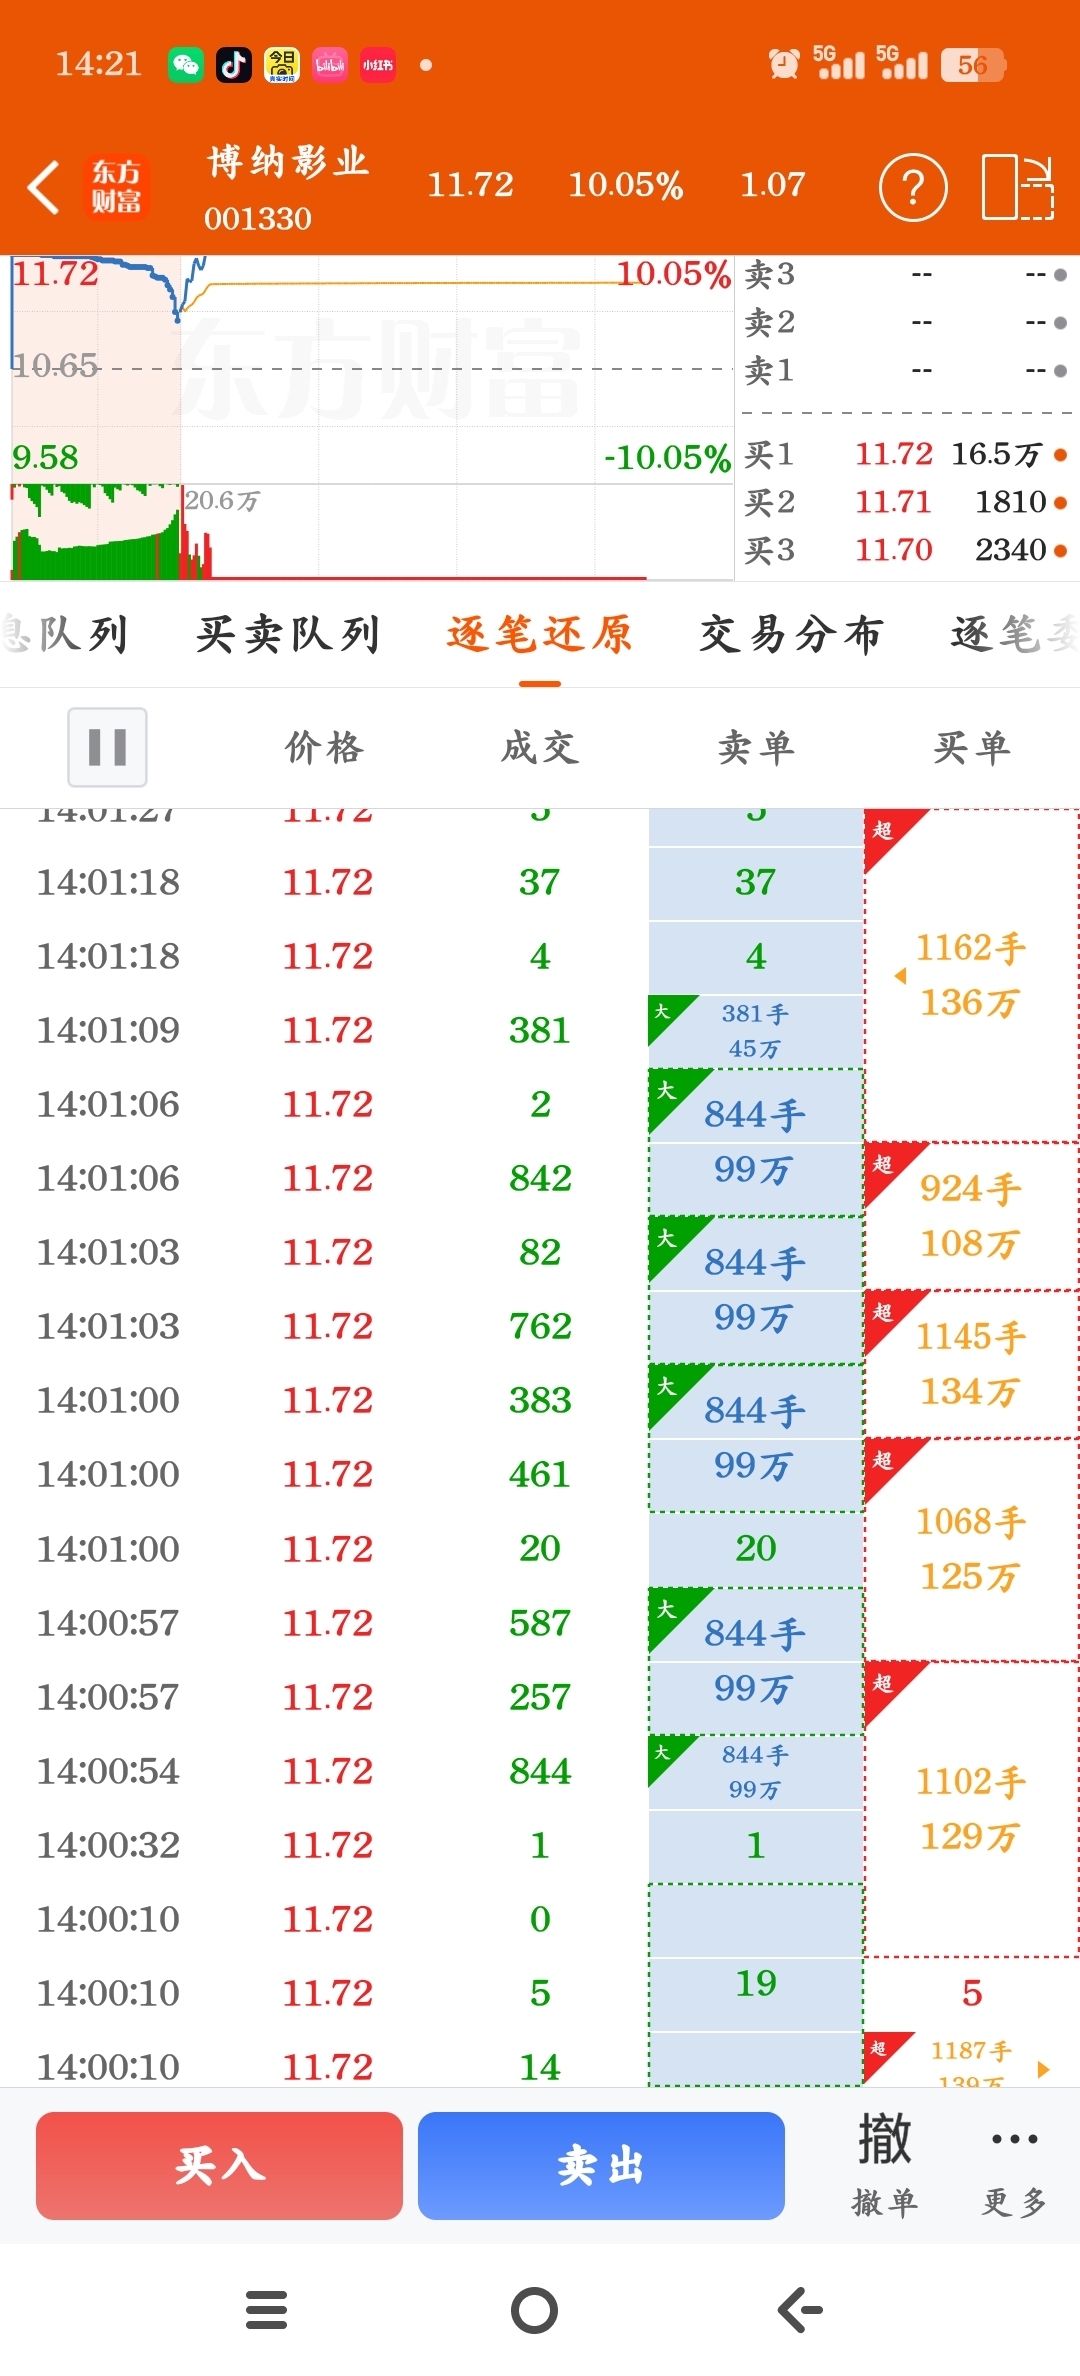Switch to the 逐笔还原 tab
This screenshot has width=1080, height=2376.
point(540,634)
